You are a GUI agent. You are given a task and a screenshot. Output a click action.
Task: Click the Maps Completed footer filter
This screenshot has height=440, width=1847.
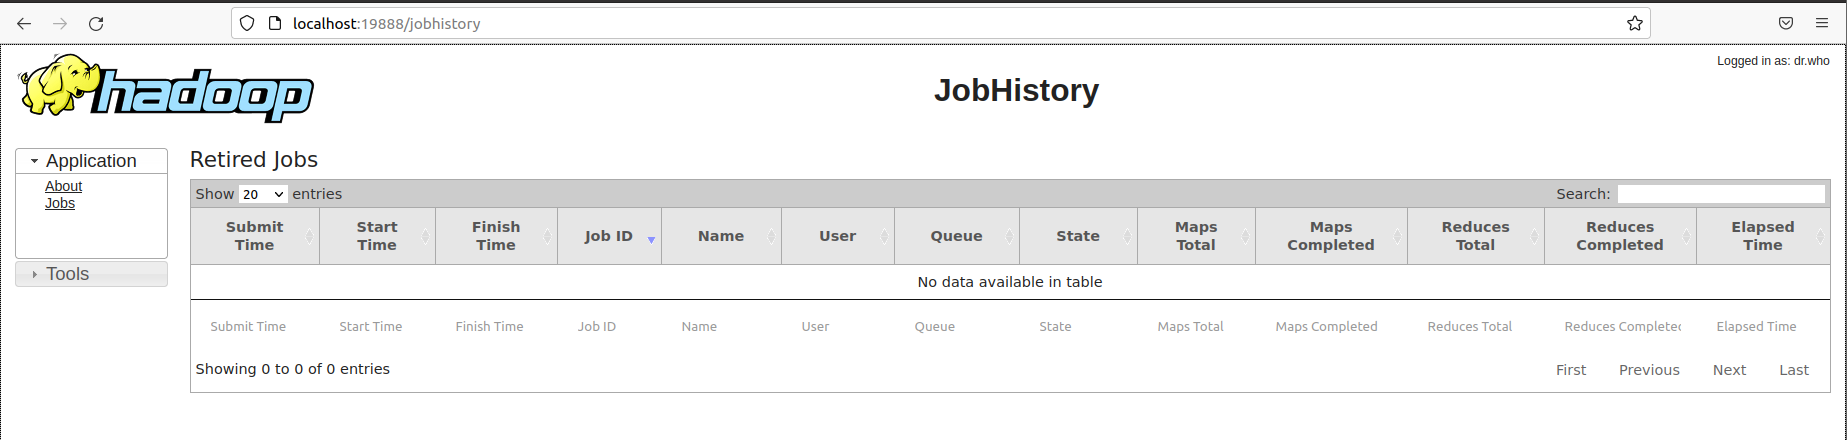pos(1331,326)
